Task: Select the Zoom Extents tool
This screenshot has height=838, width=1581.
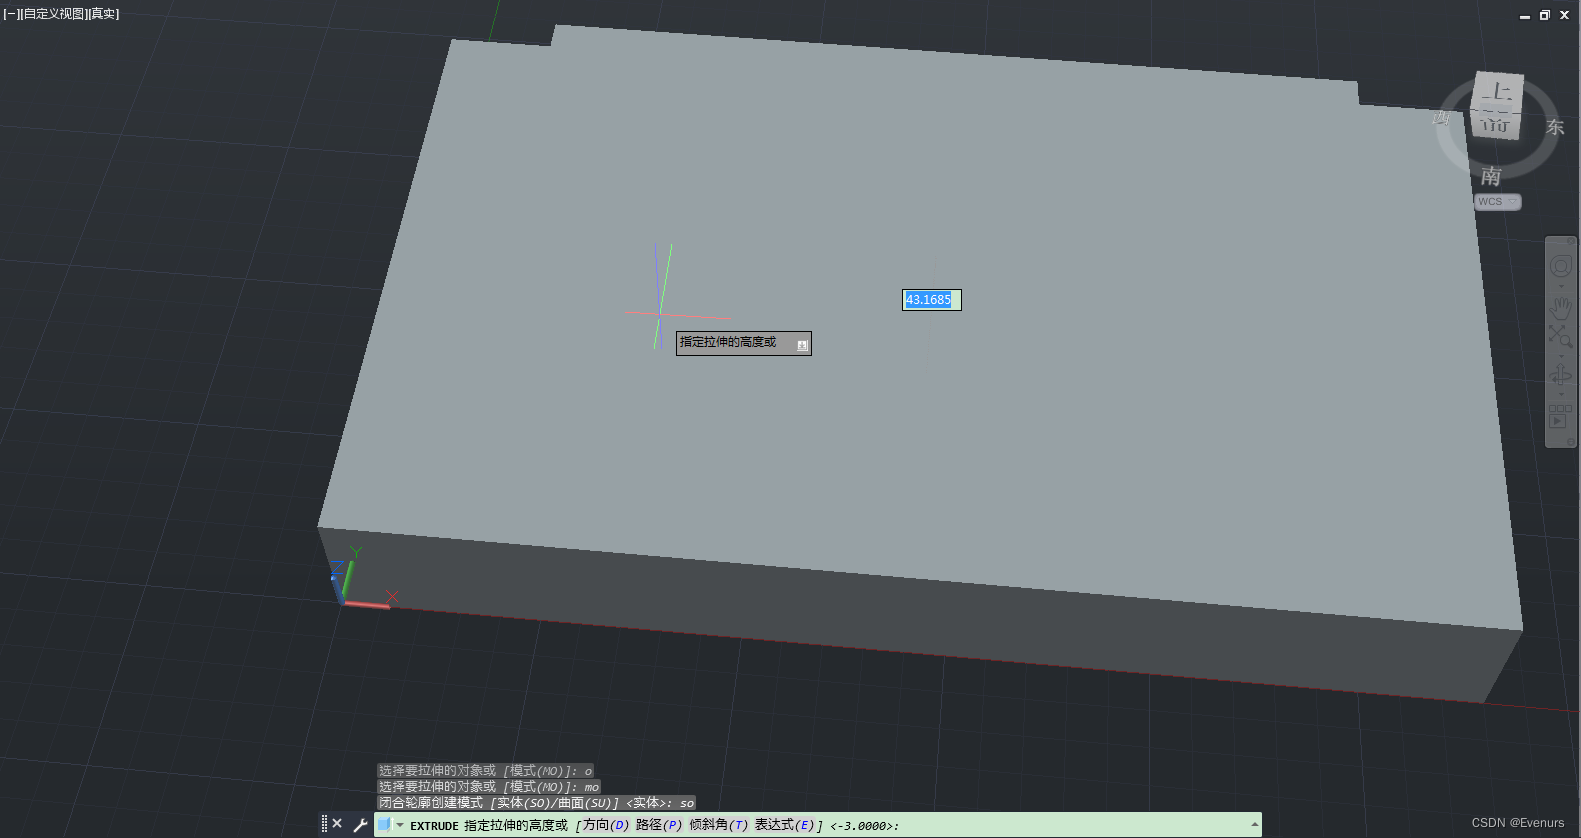Action: tap(1561, 336)
